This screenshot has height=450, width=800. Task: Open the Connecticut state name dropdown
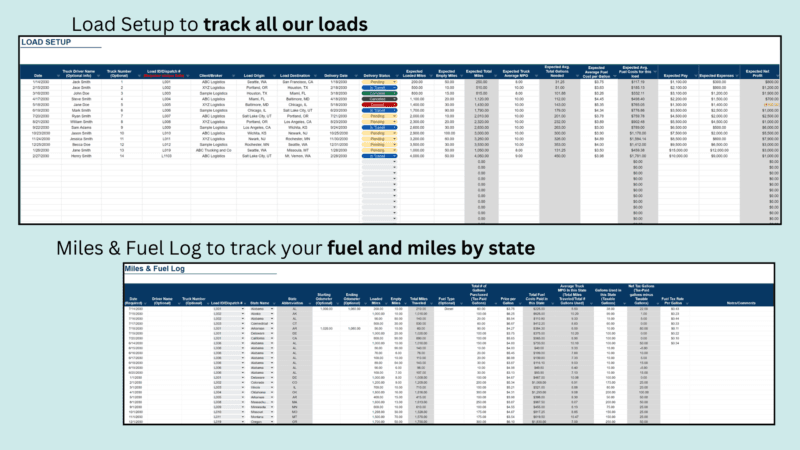pos(272,323)
